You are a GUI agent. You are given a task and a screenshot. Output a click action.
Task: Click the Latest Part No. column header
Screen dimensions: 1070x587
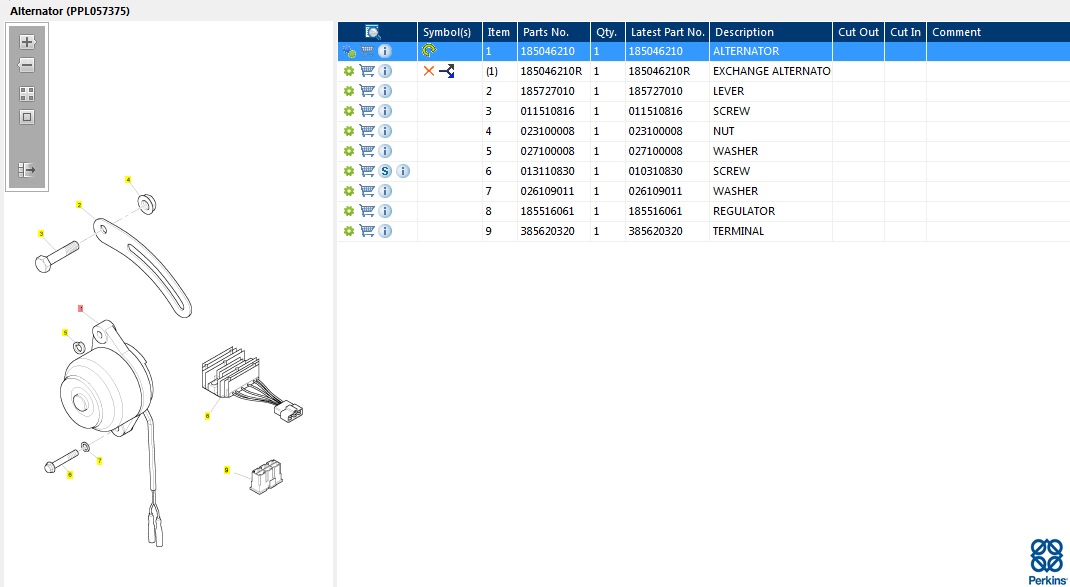(x=667, y=32)
